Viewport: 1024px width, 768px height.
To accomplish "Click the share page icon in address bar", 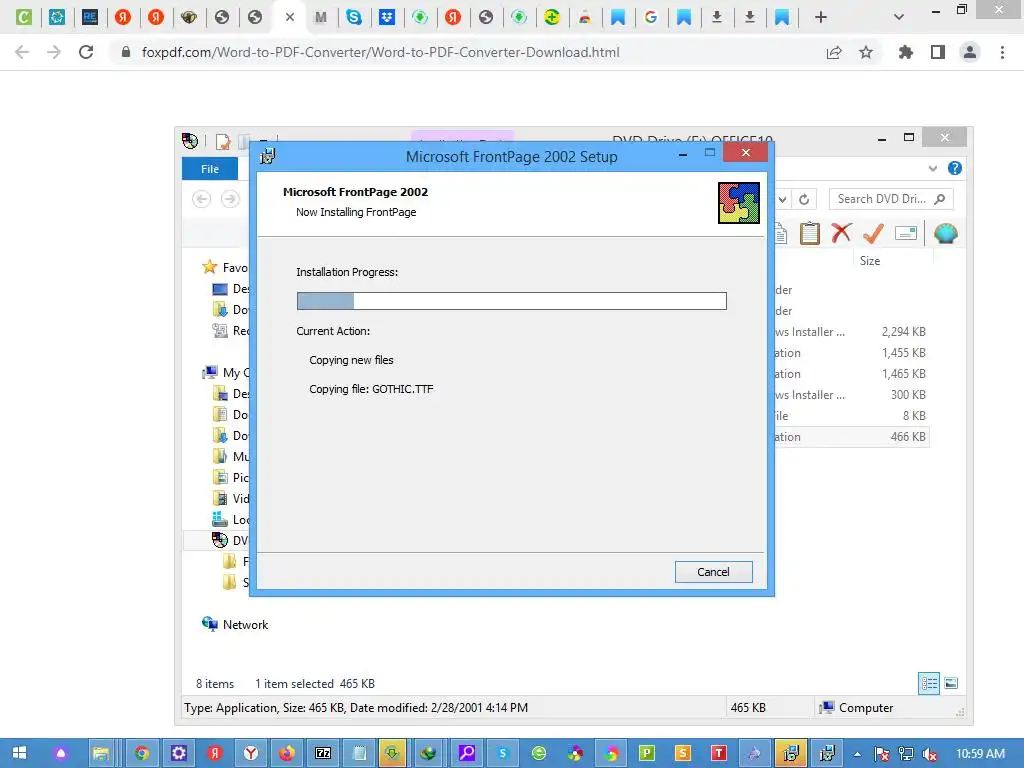I will 834,52.
